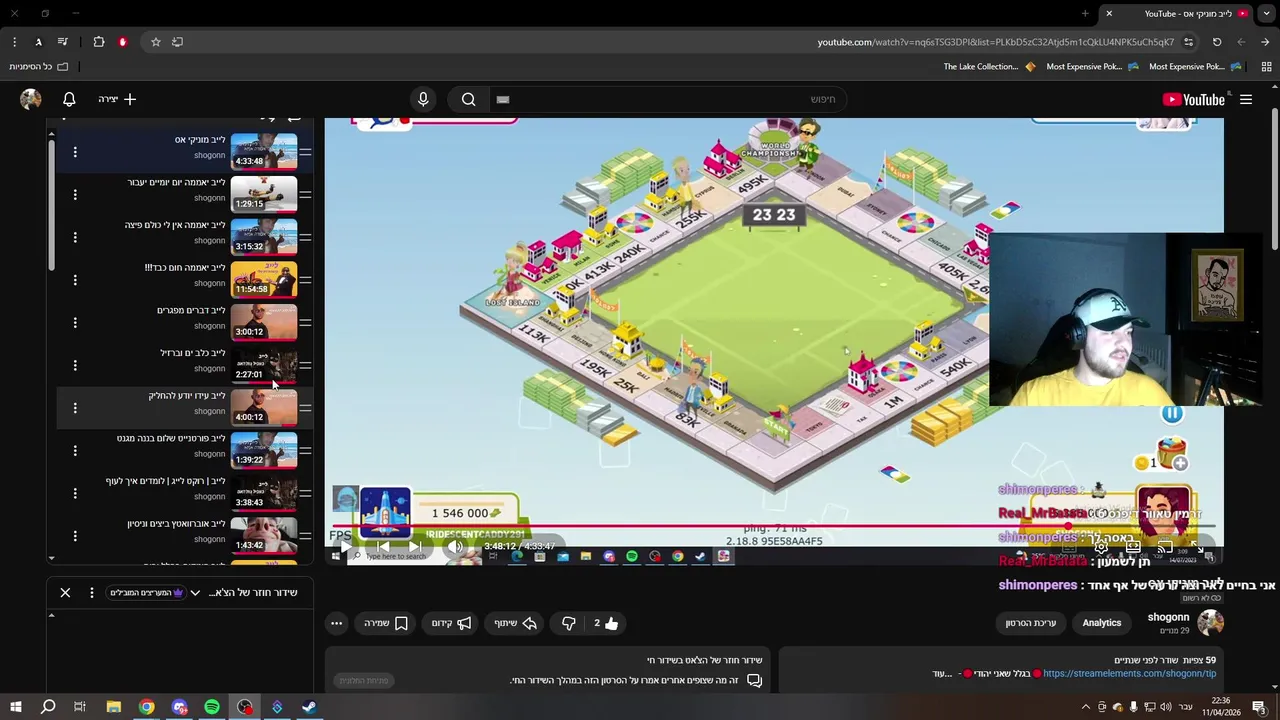Click the address bar URL
Image resolution: width=1280 pixels, height=720 pixels.
pos(996,42)
